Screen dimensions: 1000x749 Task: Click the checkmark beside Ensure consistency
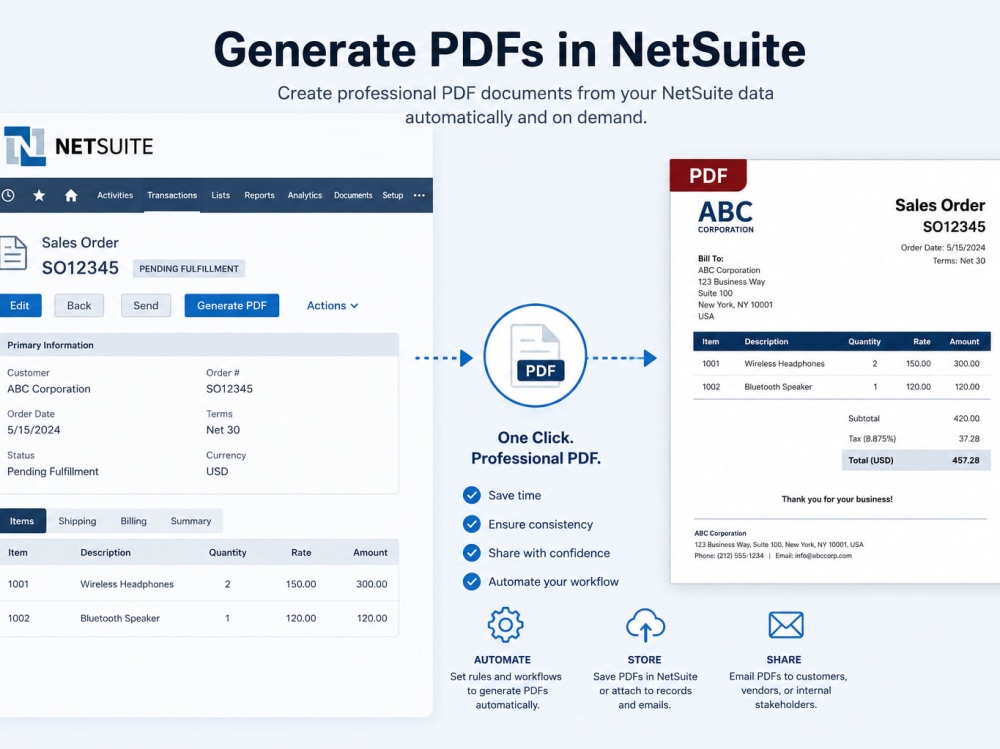(x=471, y=524)
